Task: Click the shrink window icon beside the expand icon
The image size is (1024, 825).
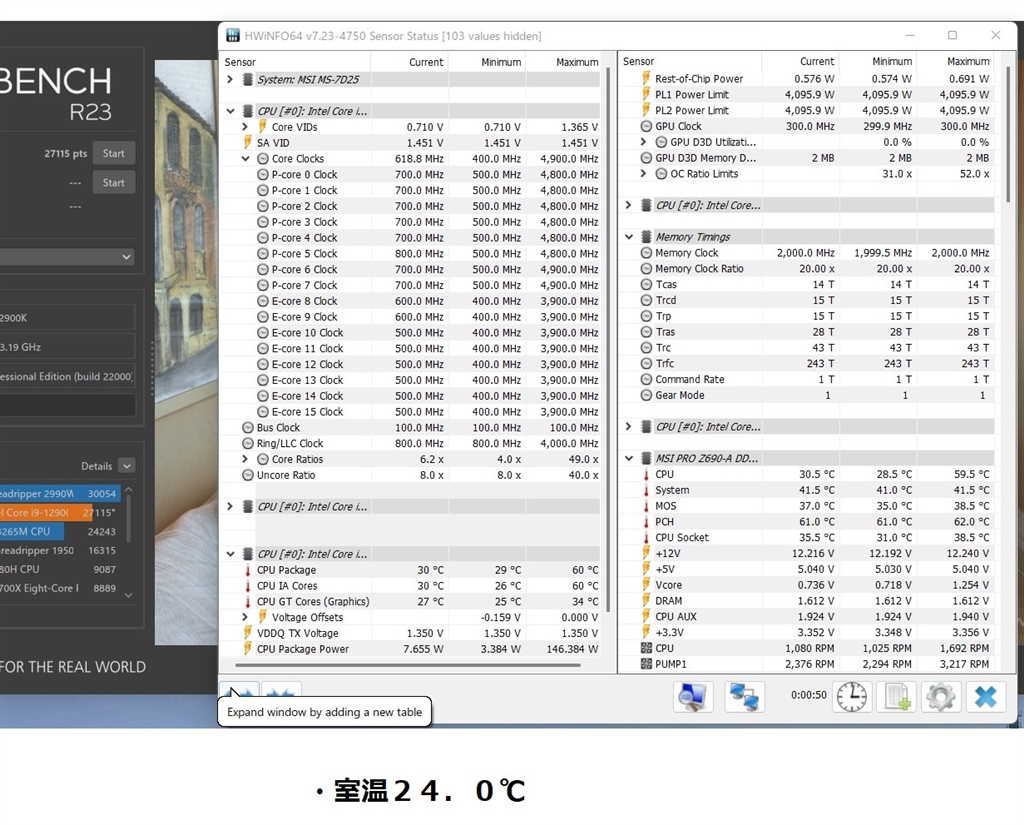Action: point(281,692)
